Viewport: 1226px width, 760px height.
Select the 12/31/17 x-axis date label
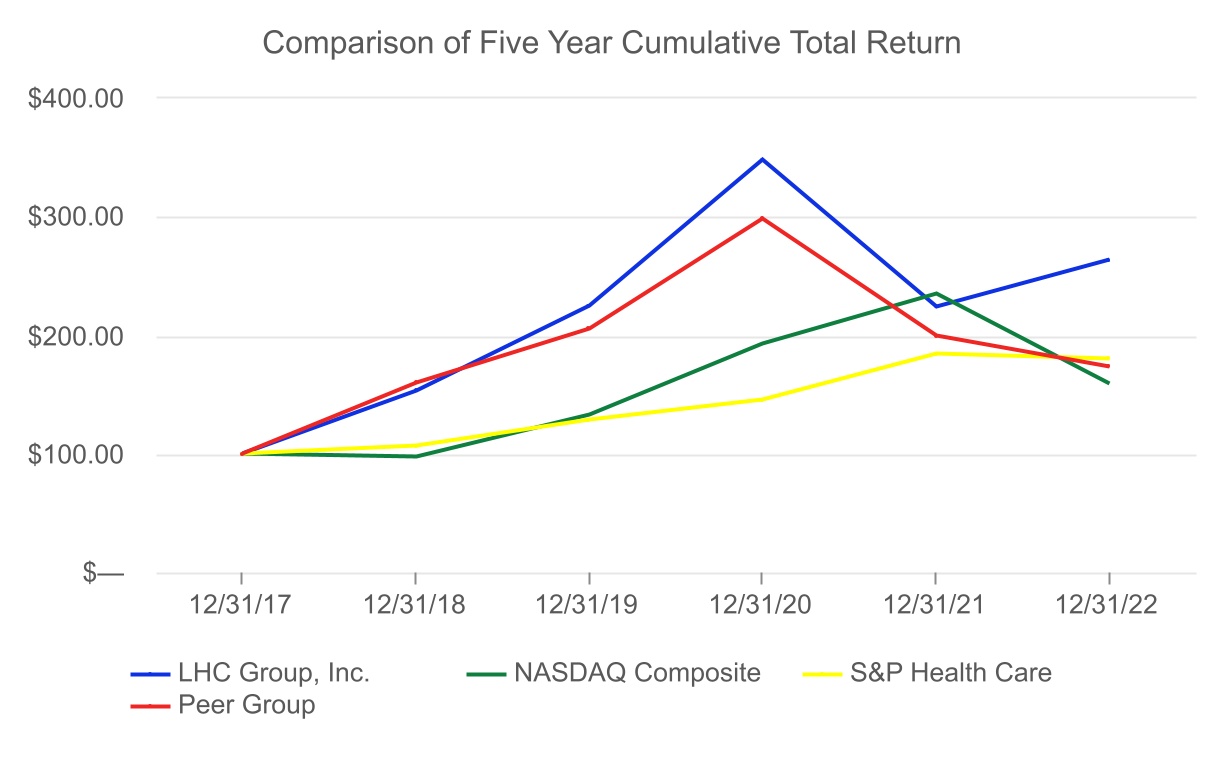point(241,606)
